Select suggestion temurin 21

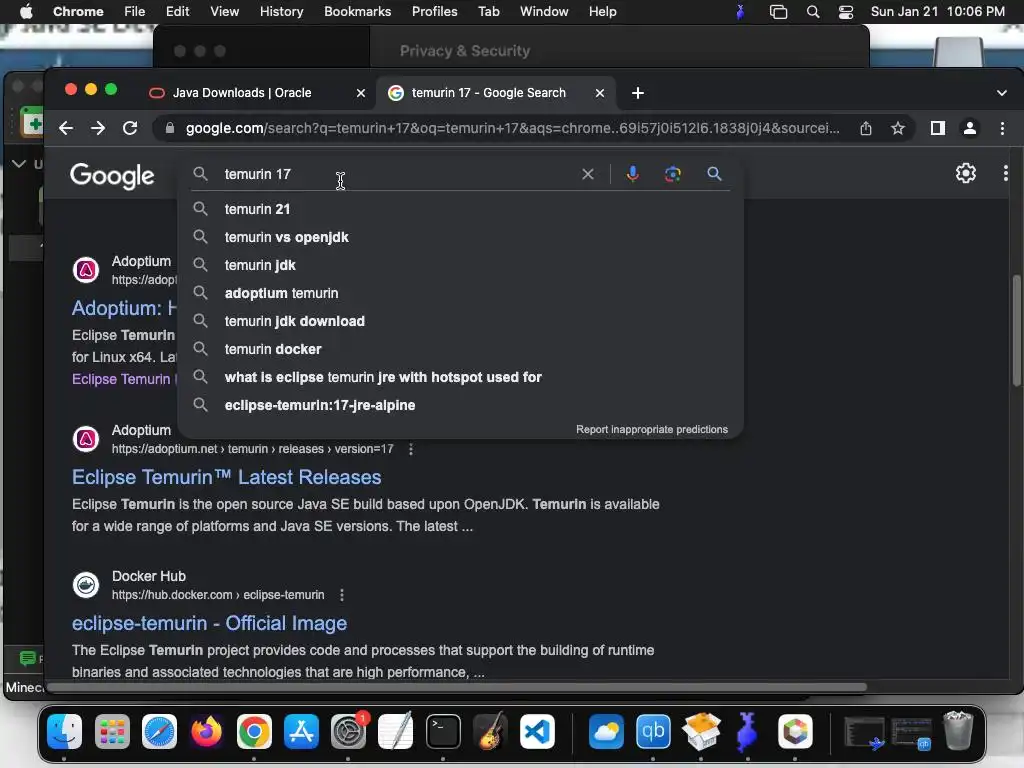click(x=460, y=209)
